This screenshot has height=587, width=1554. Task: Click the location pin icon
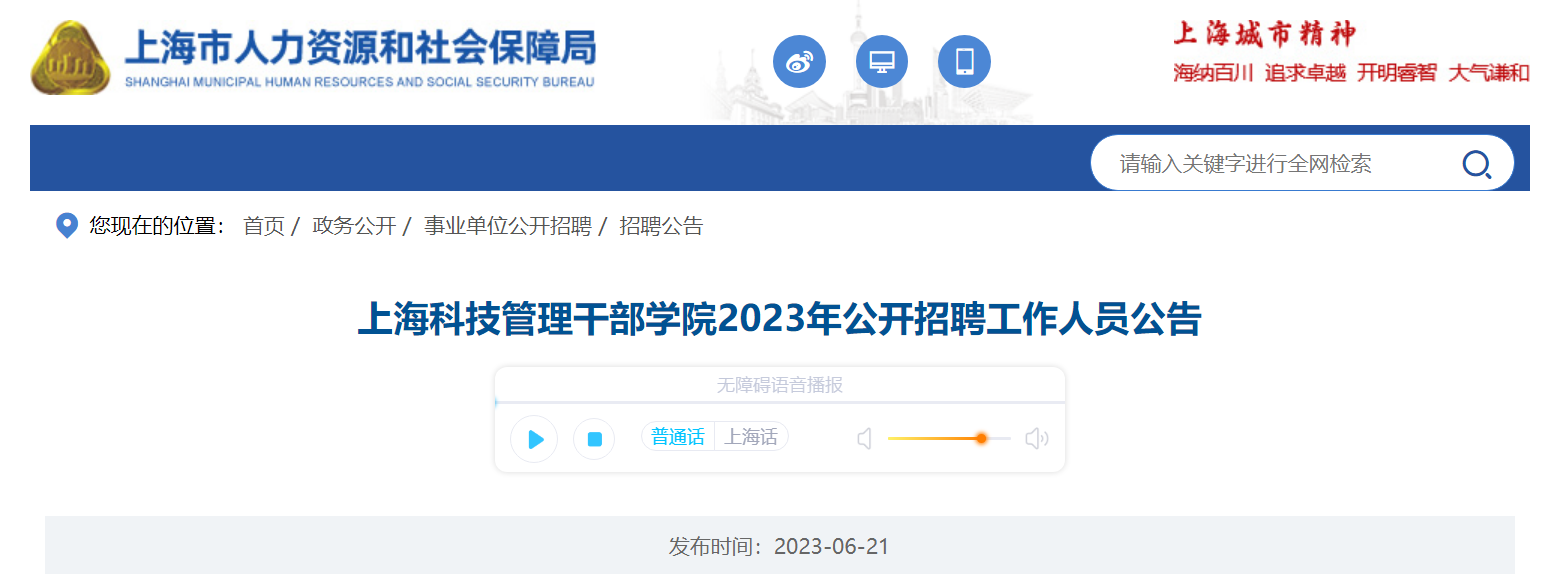pos(67,226)
